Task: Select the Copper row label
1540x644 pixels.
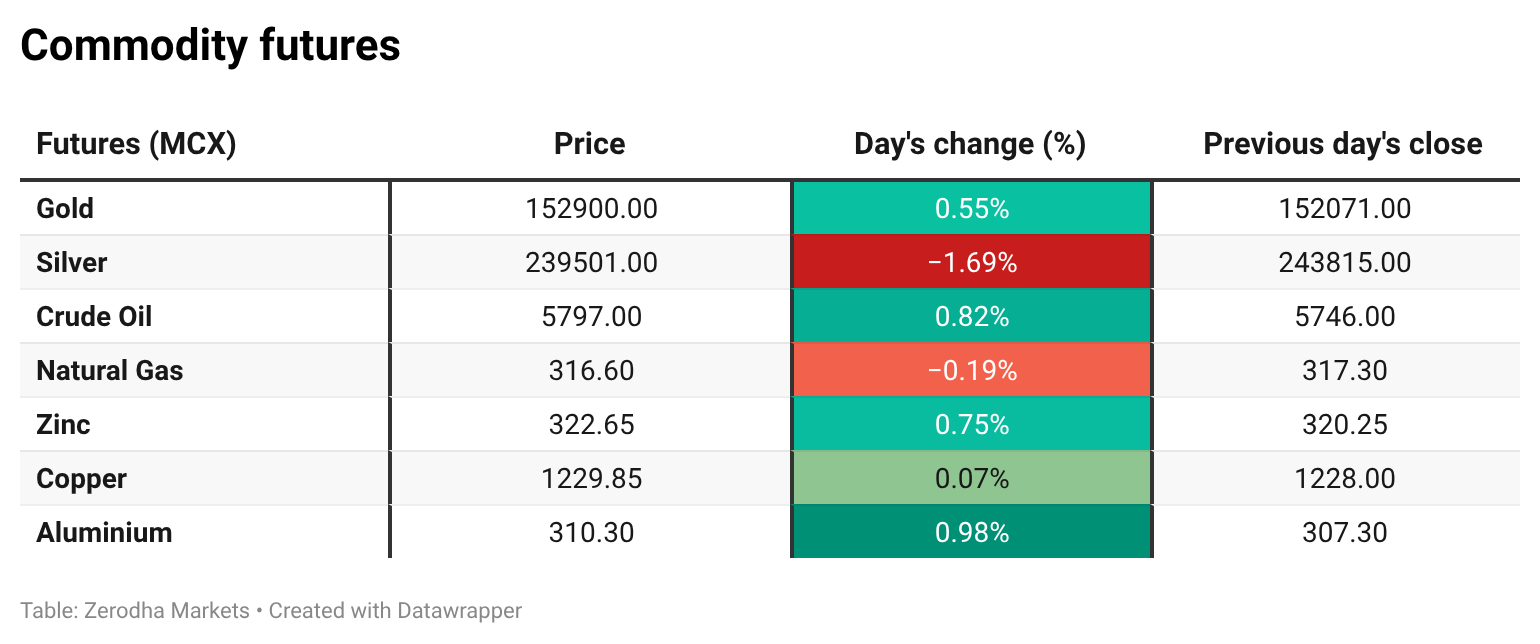Action: pyautogui.click(x=81, y=479)
